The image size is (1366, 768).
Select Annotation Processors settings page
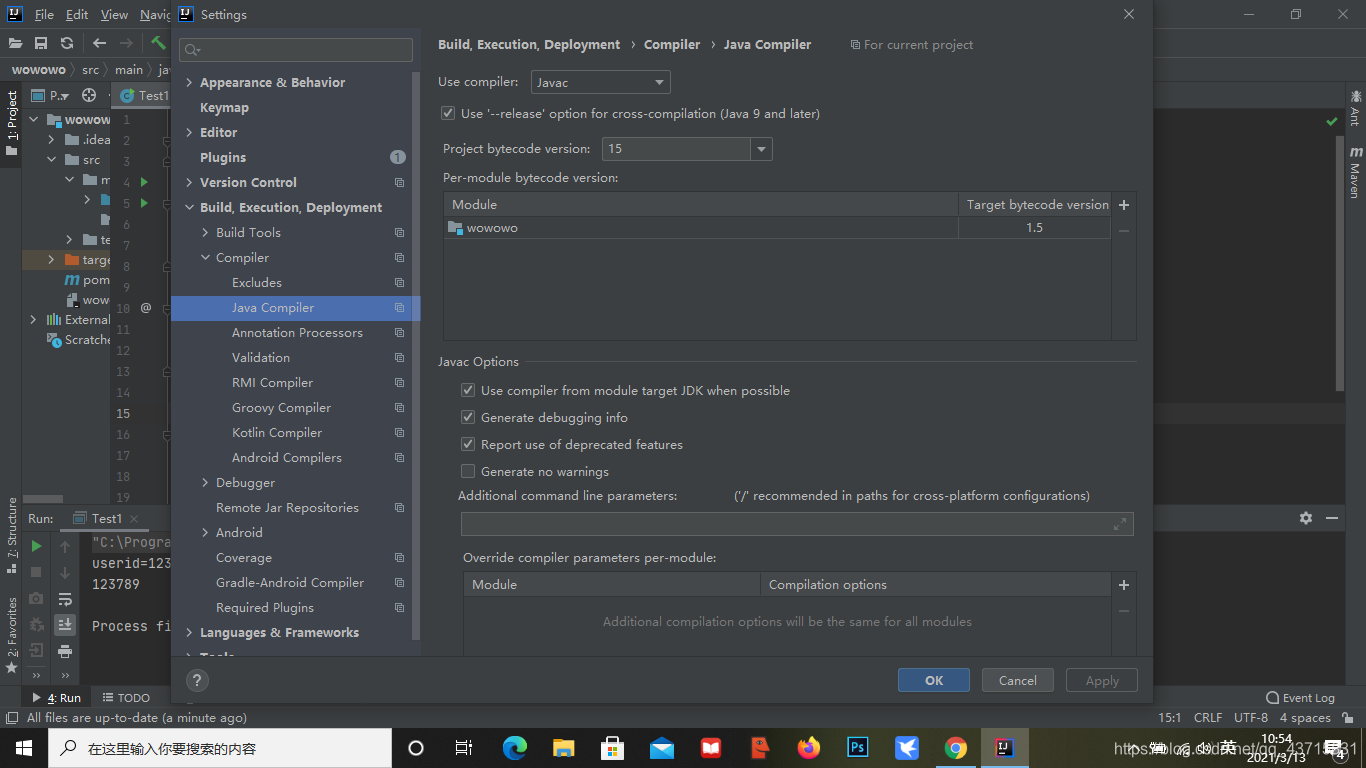coord(296,333)
